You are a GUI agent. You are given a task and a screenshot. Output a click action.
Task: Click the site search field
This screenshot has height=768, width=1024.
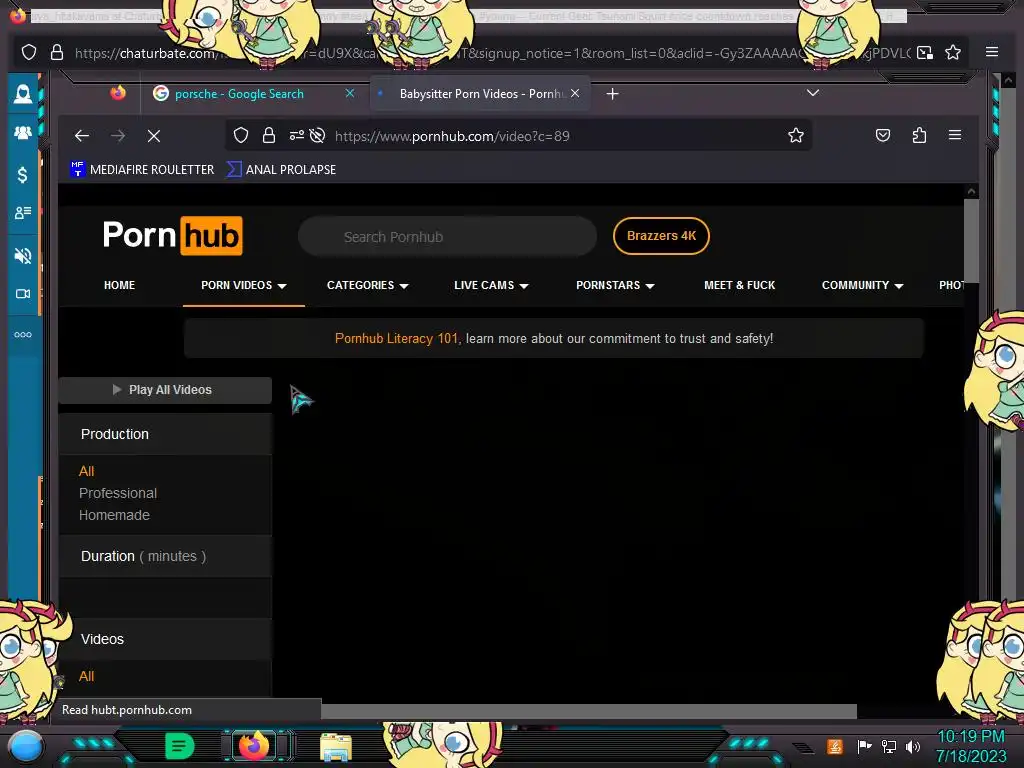[x=447, y=236]
